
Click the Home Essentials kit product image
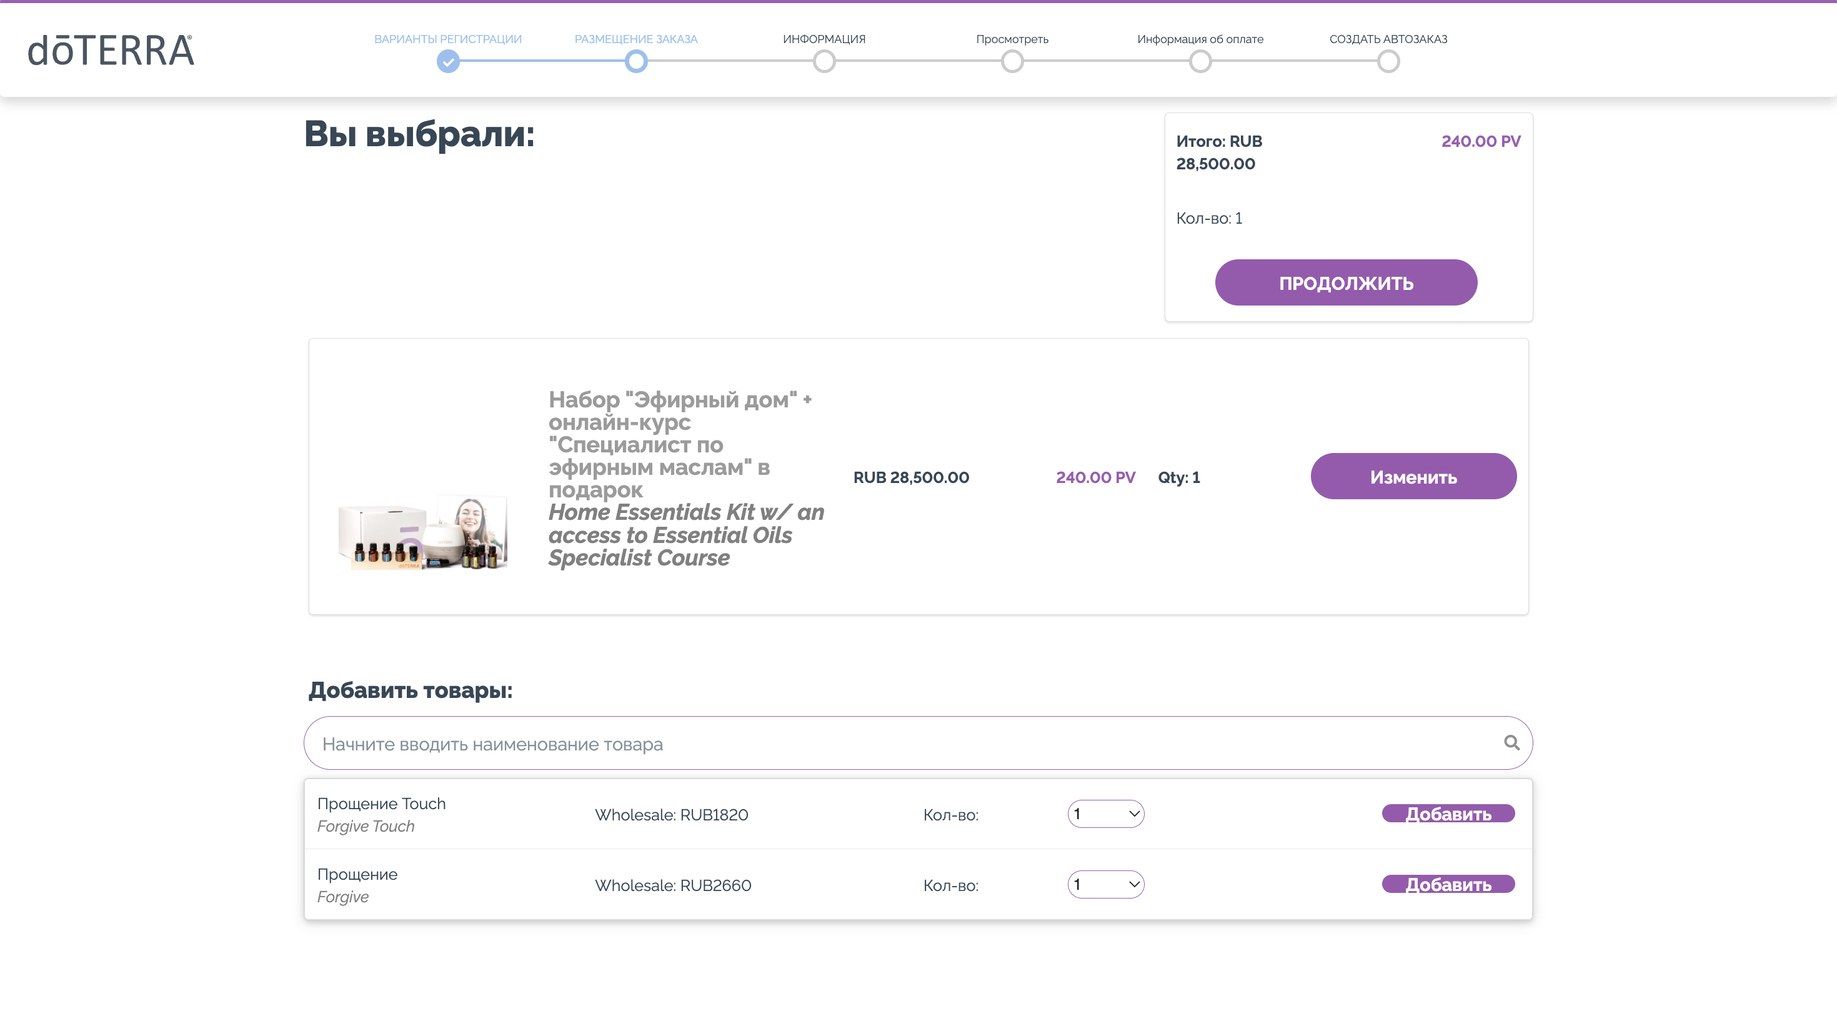[423, 533]
